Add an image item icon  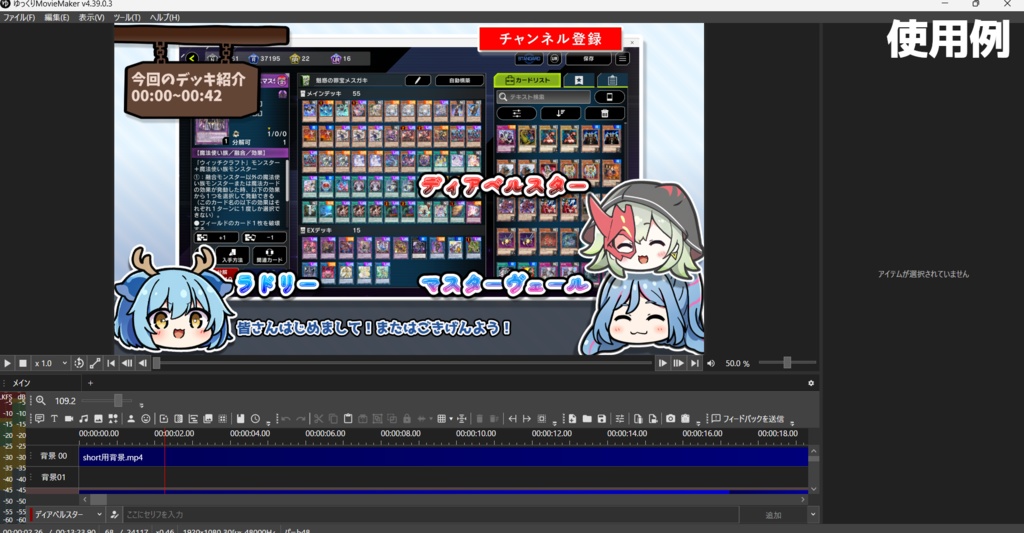pos(98,419)
